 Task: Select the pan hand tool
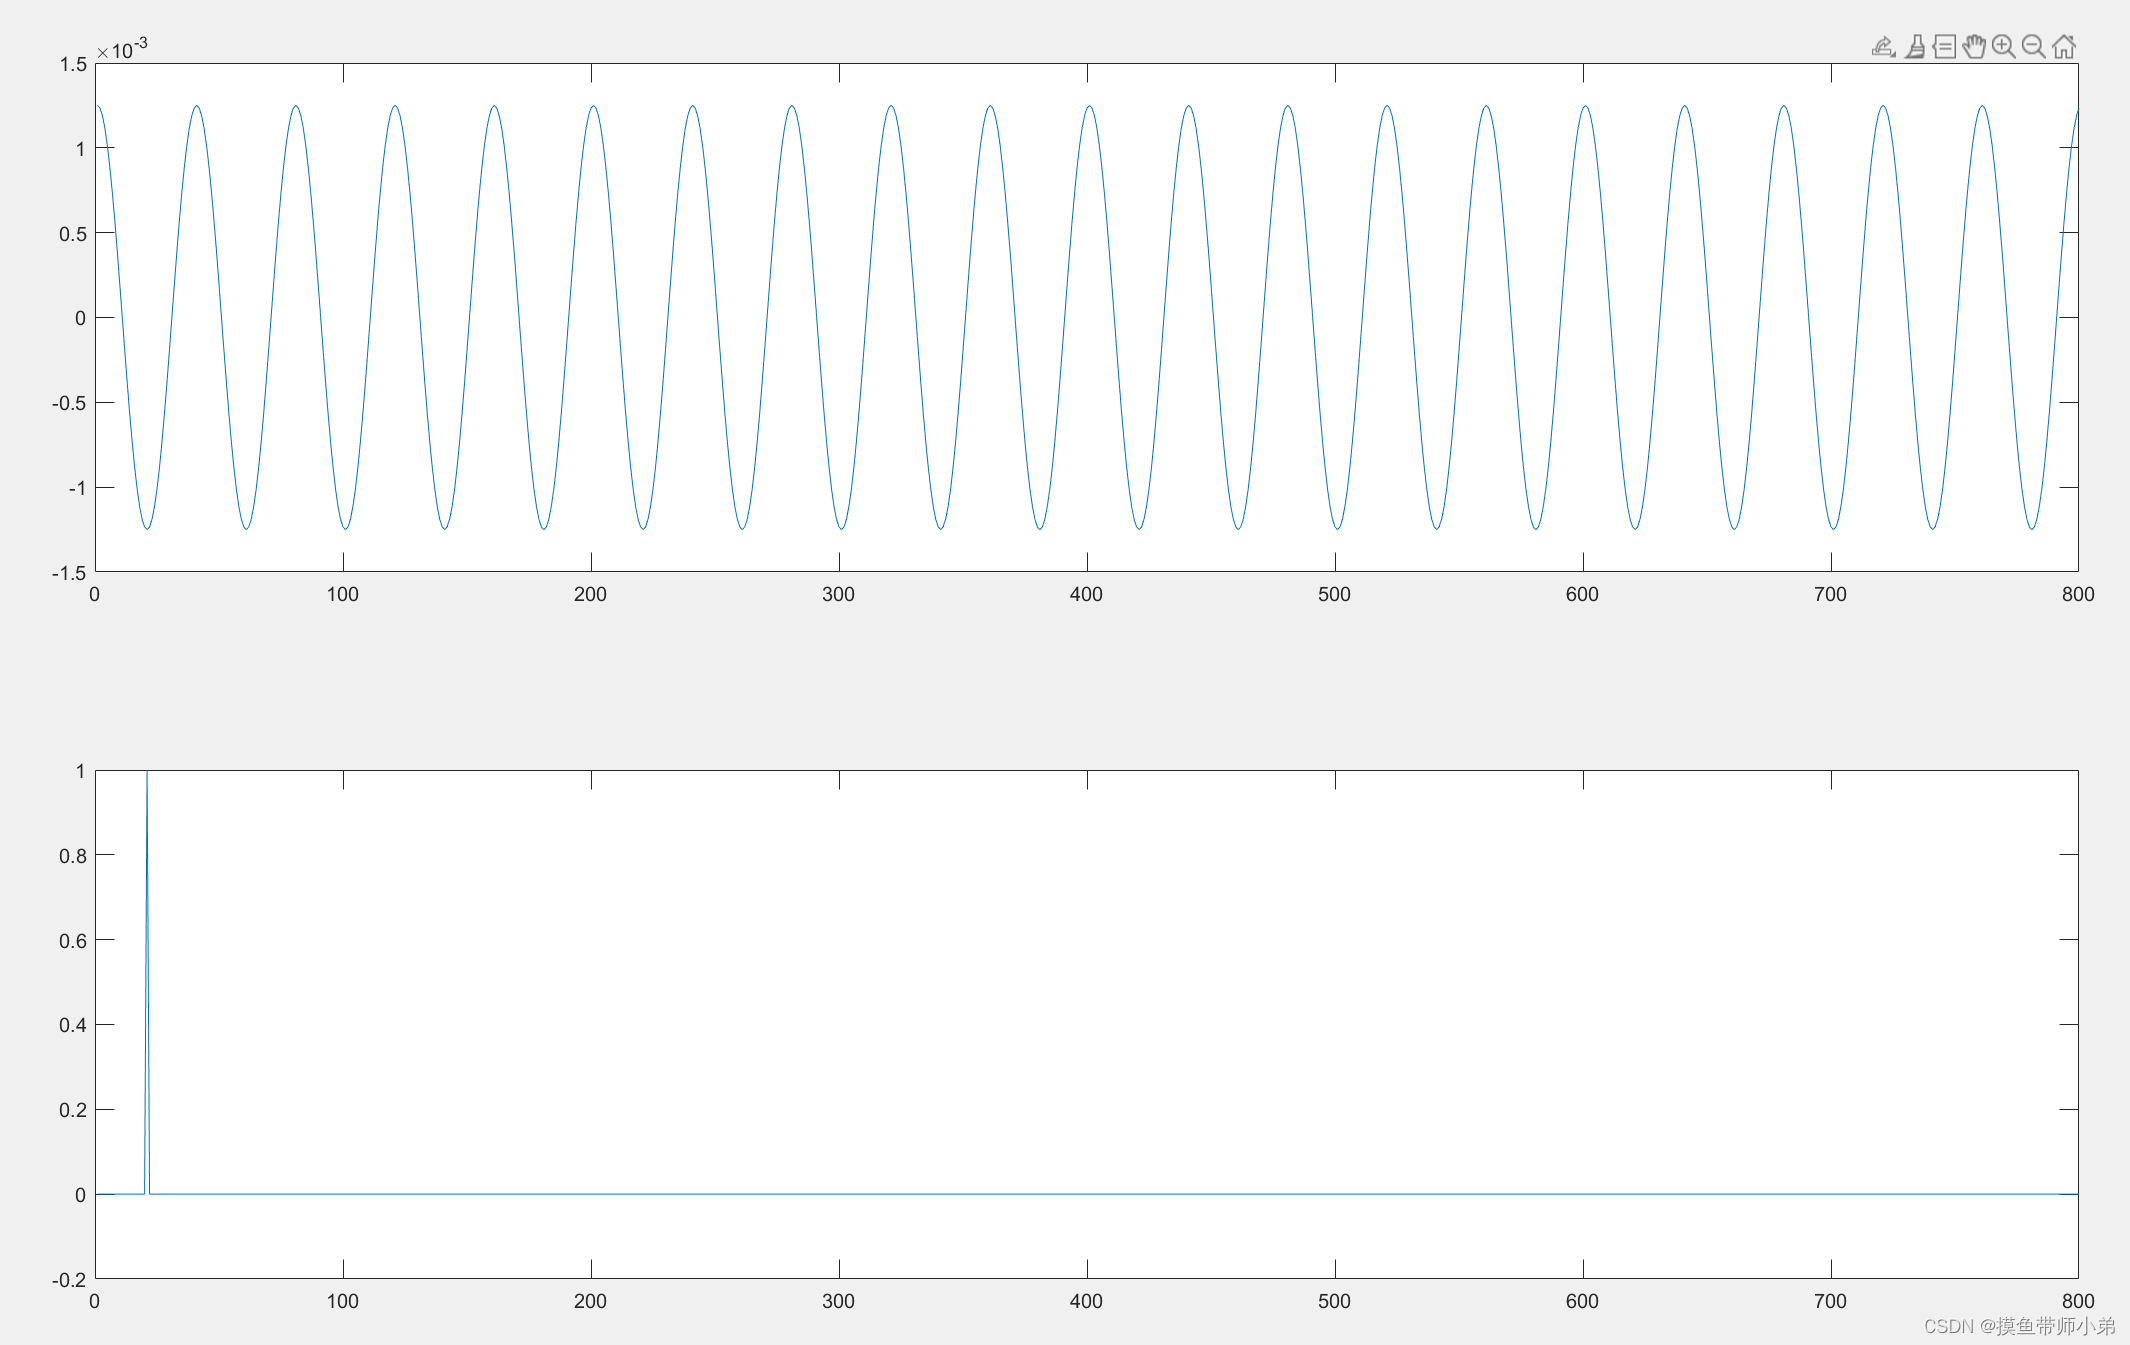tap(1974, 47)
